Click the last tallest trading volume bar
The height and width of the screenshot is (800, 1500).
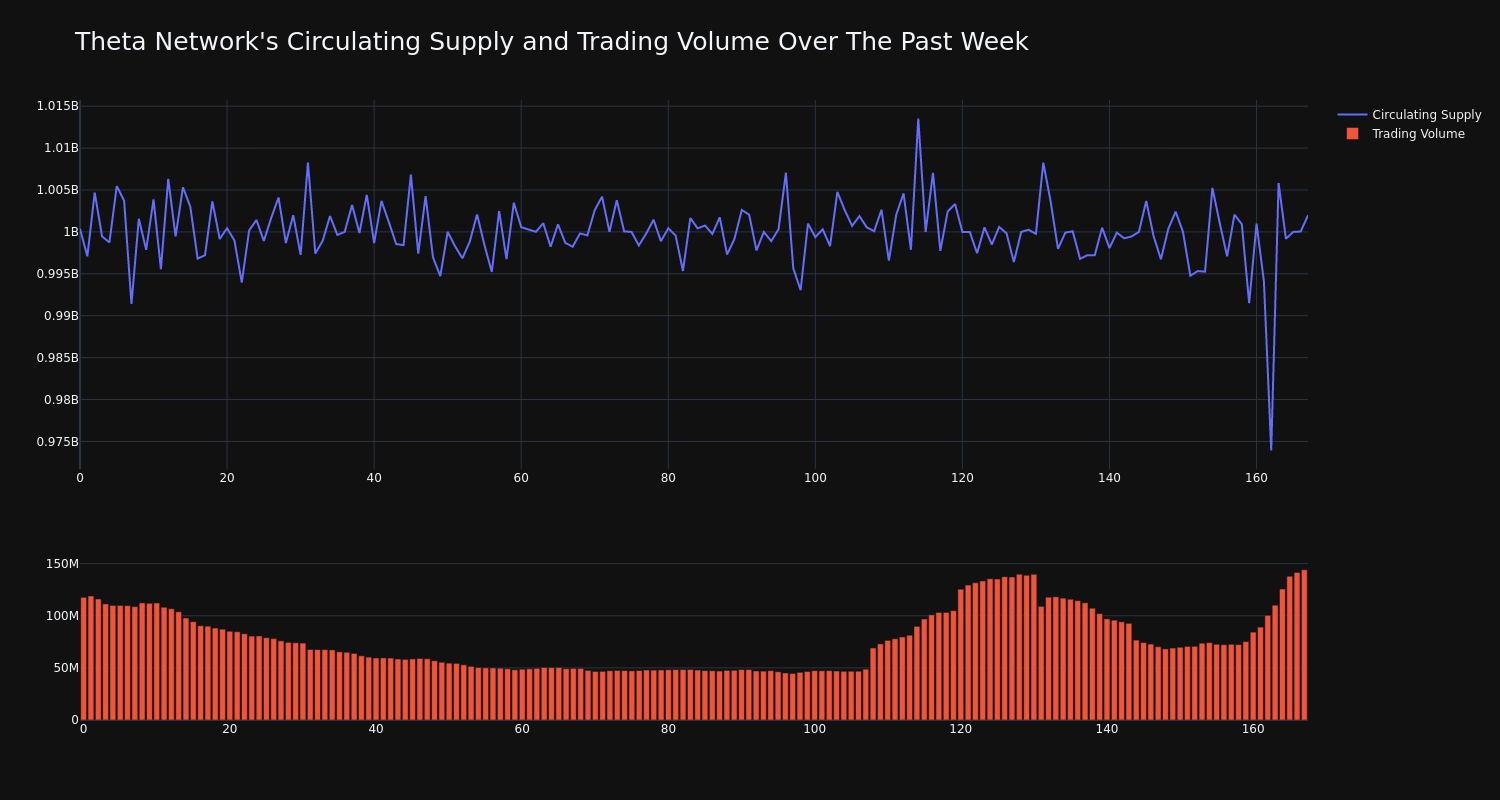point(1304,645)
